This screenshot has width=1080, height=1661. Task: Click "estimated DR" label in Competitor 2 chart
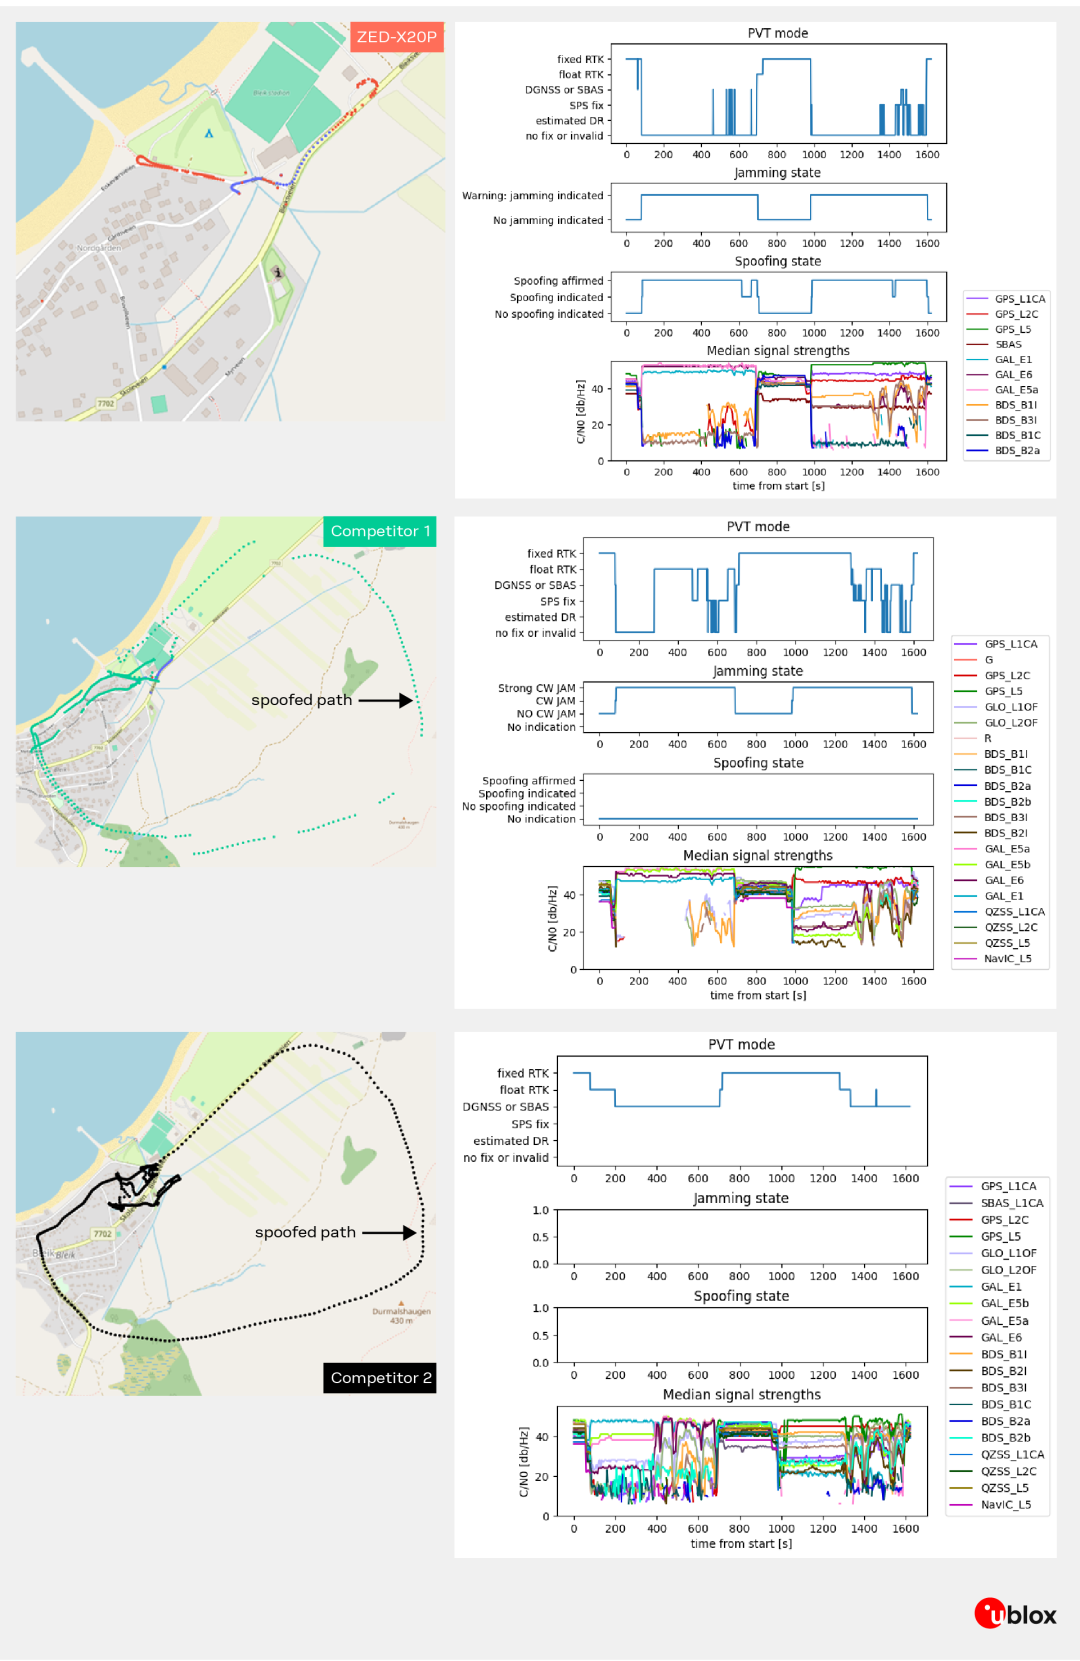tap(511, 1141)
